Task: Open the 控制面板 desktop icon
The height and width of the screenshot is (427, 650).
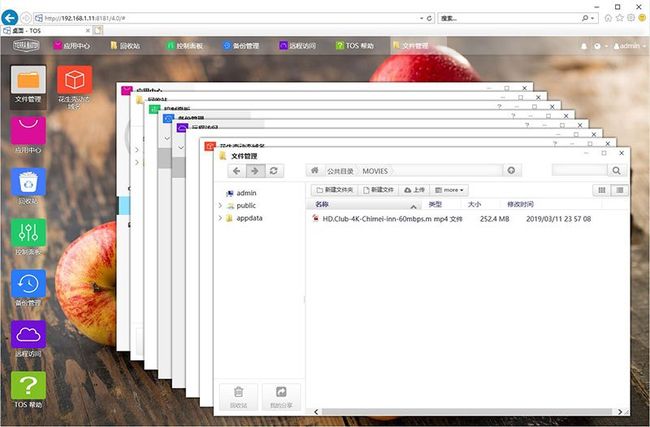Action: tap(28, 237)
